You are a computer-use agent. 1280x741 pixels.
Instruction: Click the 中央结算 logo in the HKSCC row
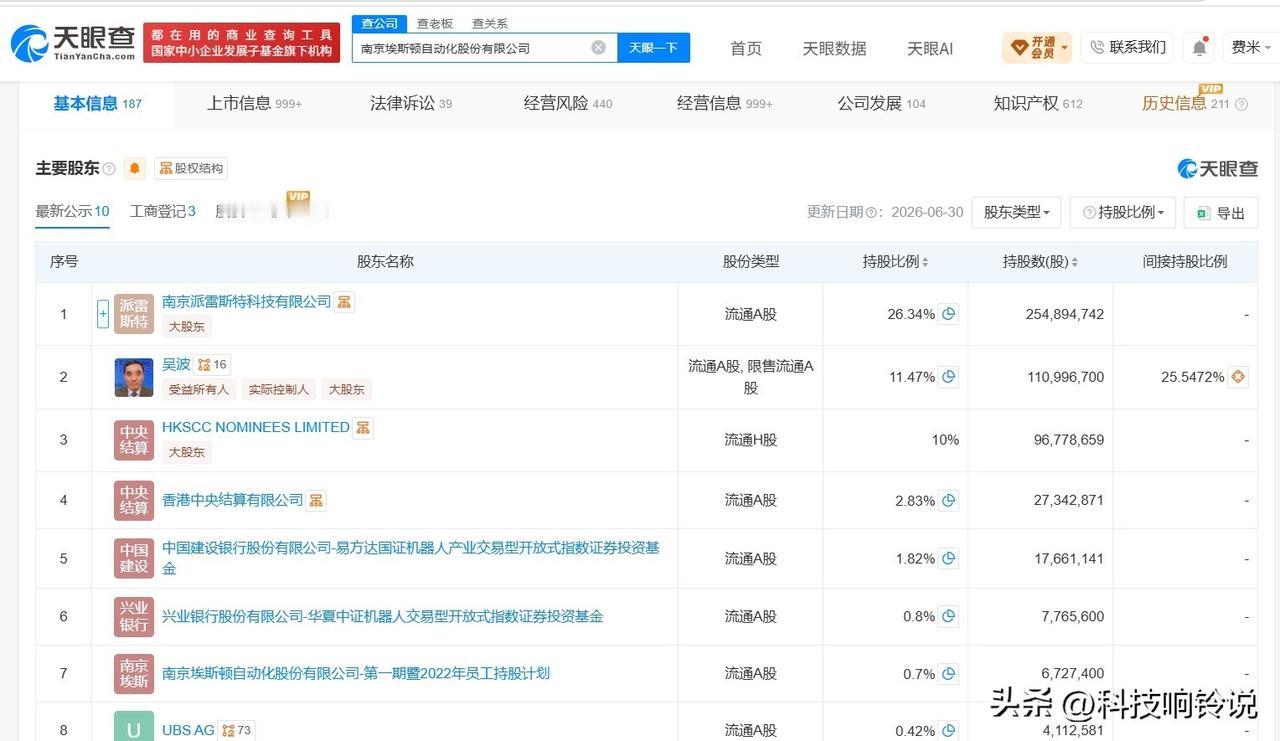point(134,440)
